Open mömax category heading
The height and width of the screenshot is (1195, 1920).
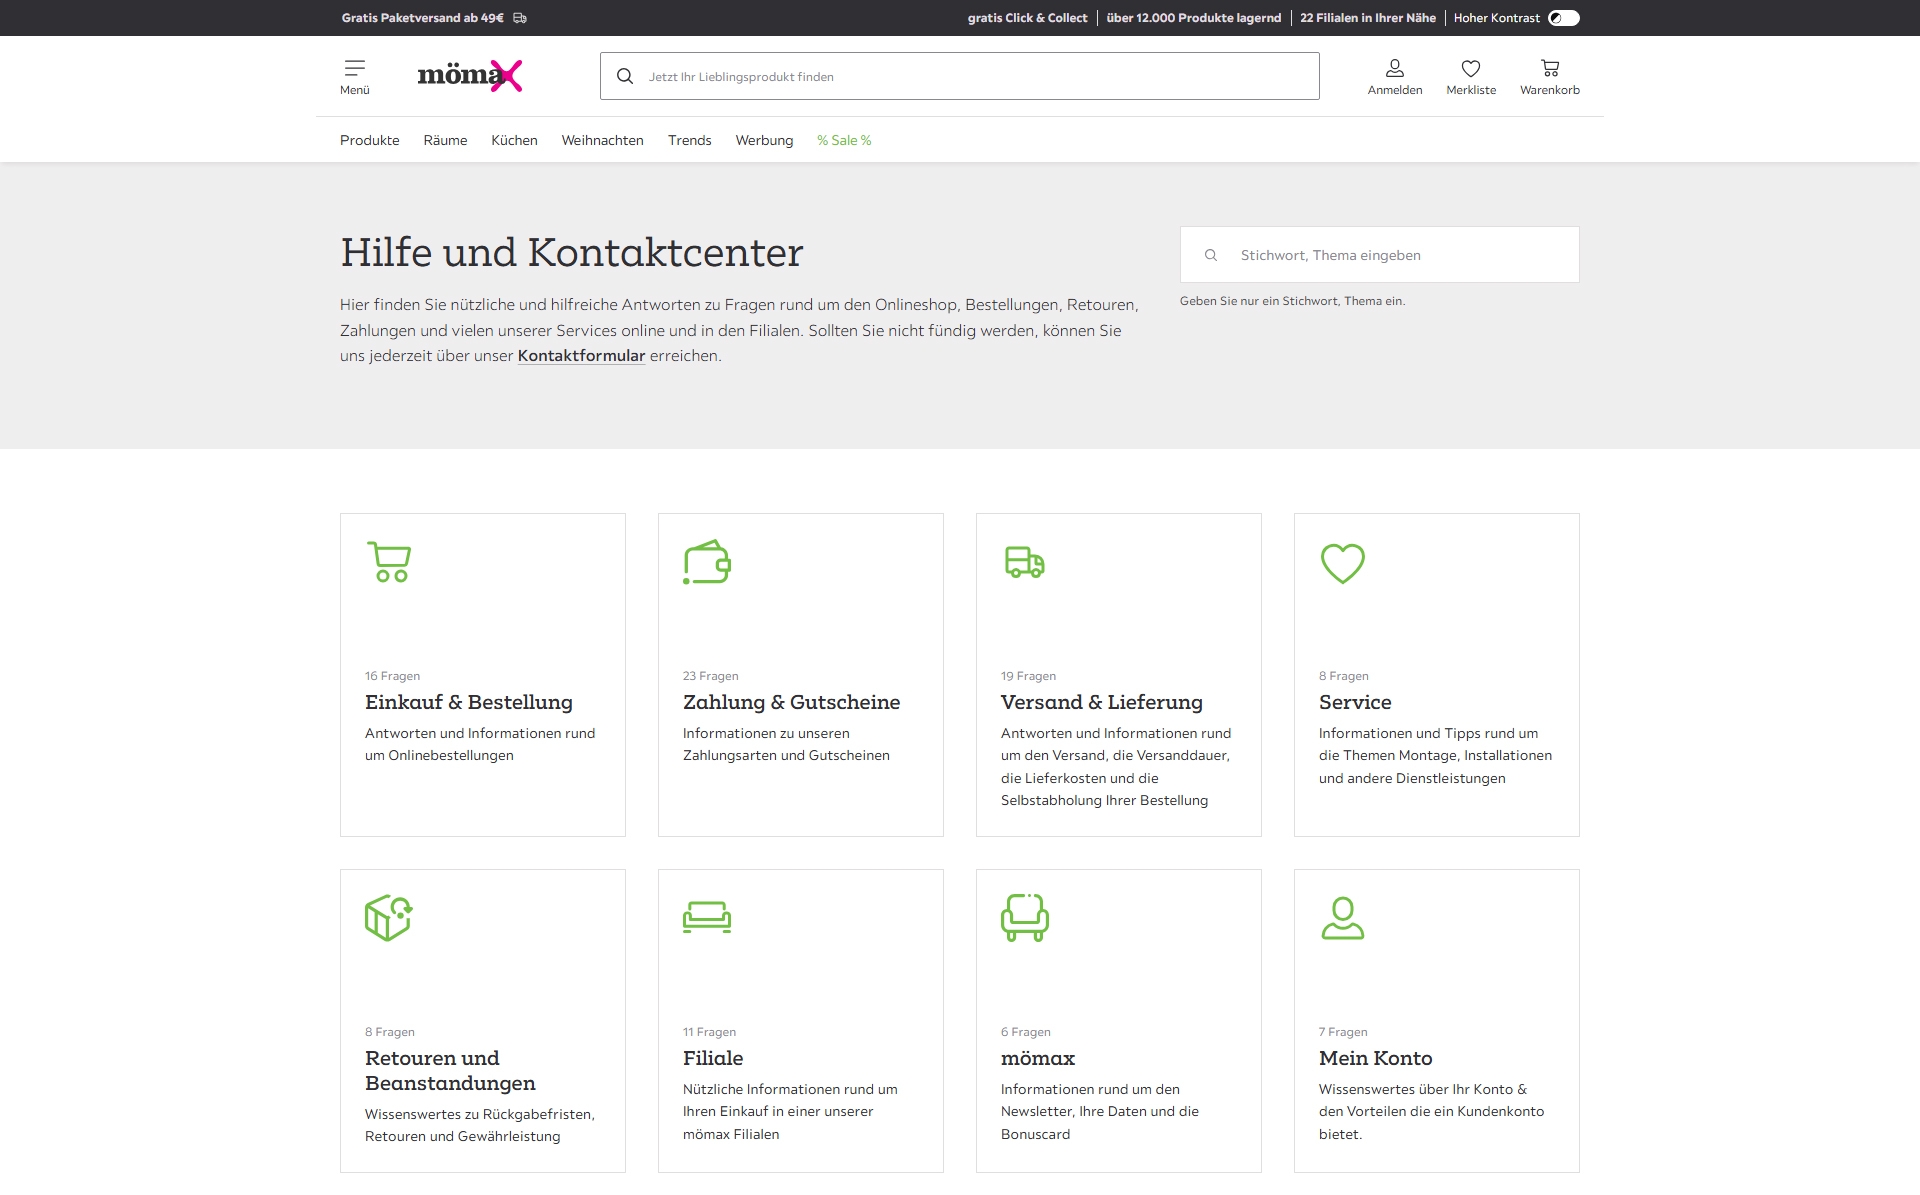point(1038,1058)
